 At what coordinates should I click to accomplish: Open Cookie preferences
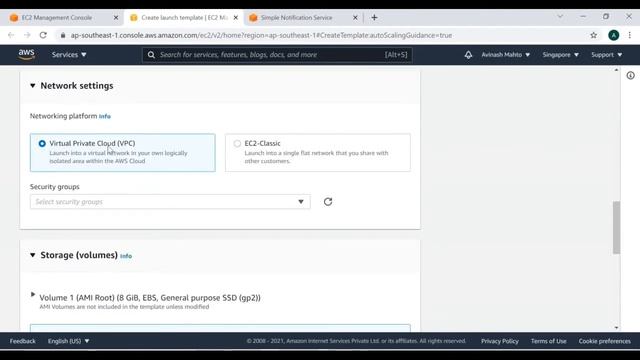pos(604,341)
